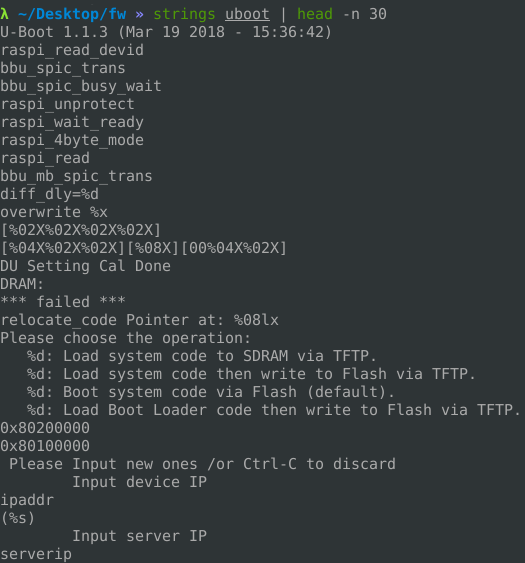Click the 0x80200000 address text

[45, 428]
